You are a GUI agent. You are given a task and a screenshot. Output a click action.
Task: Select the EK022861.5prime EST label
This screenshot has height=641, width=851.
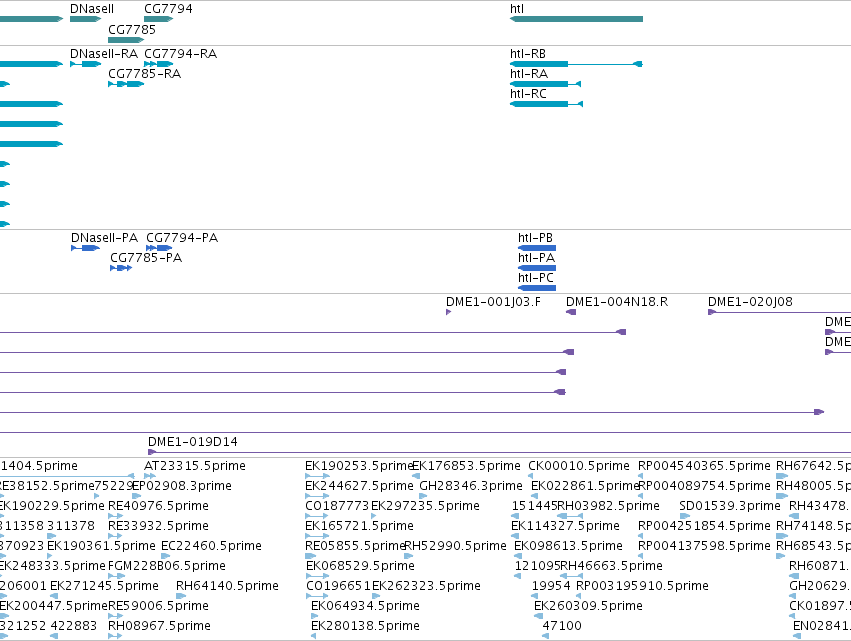585,486
